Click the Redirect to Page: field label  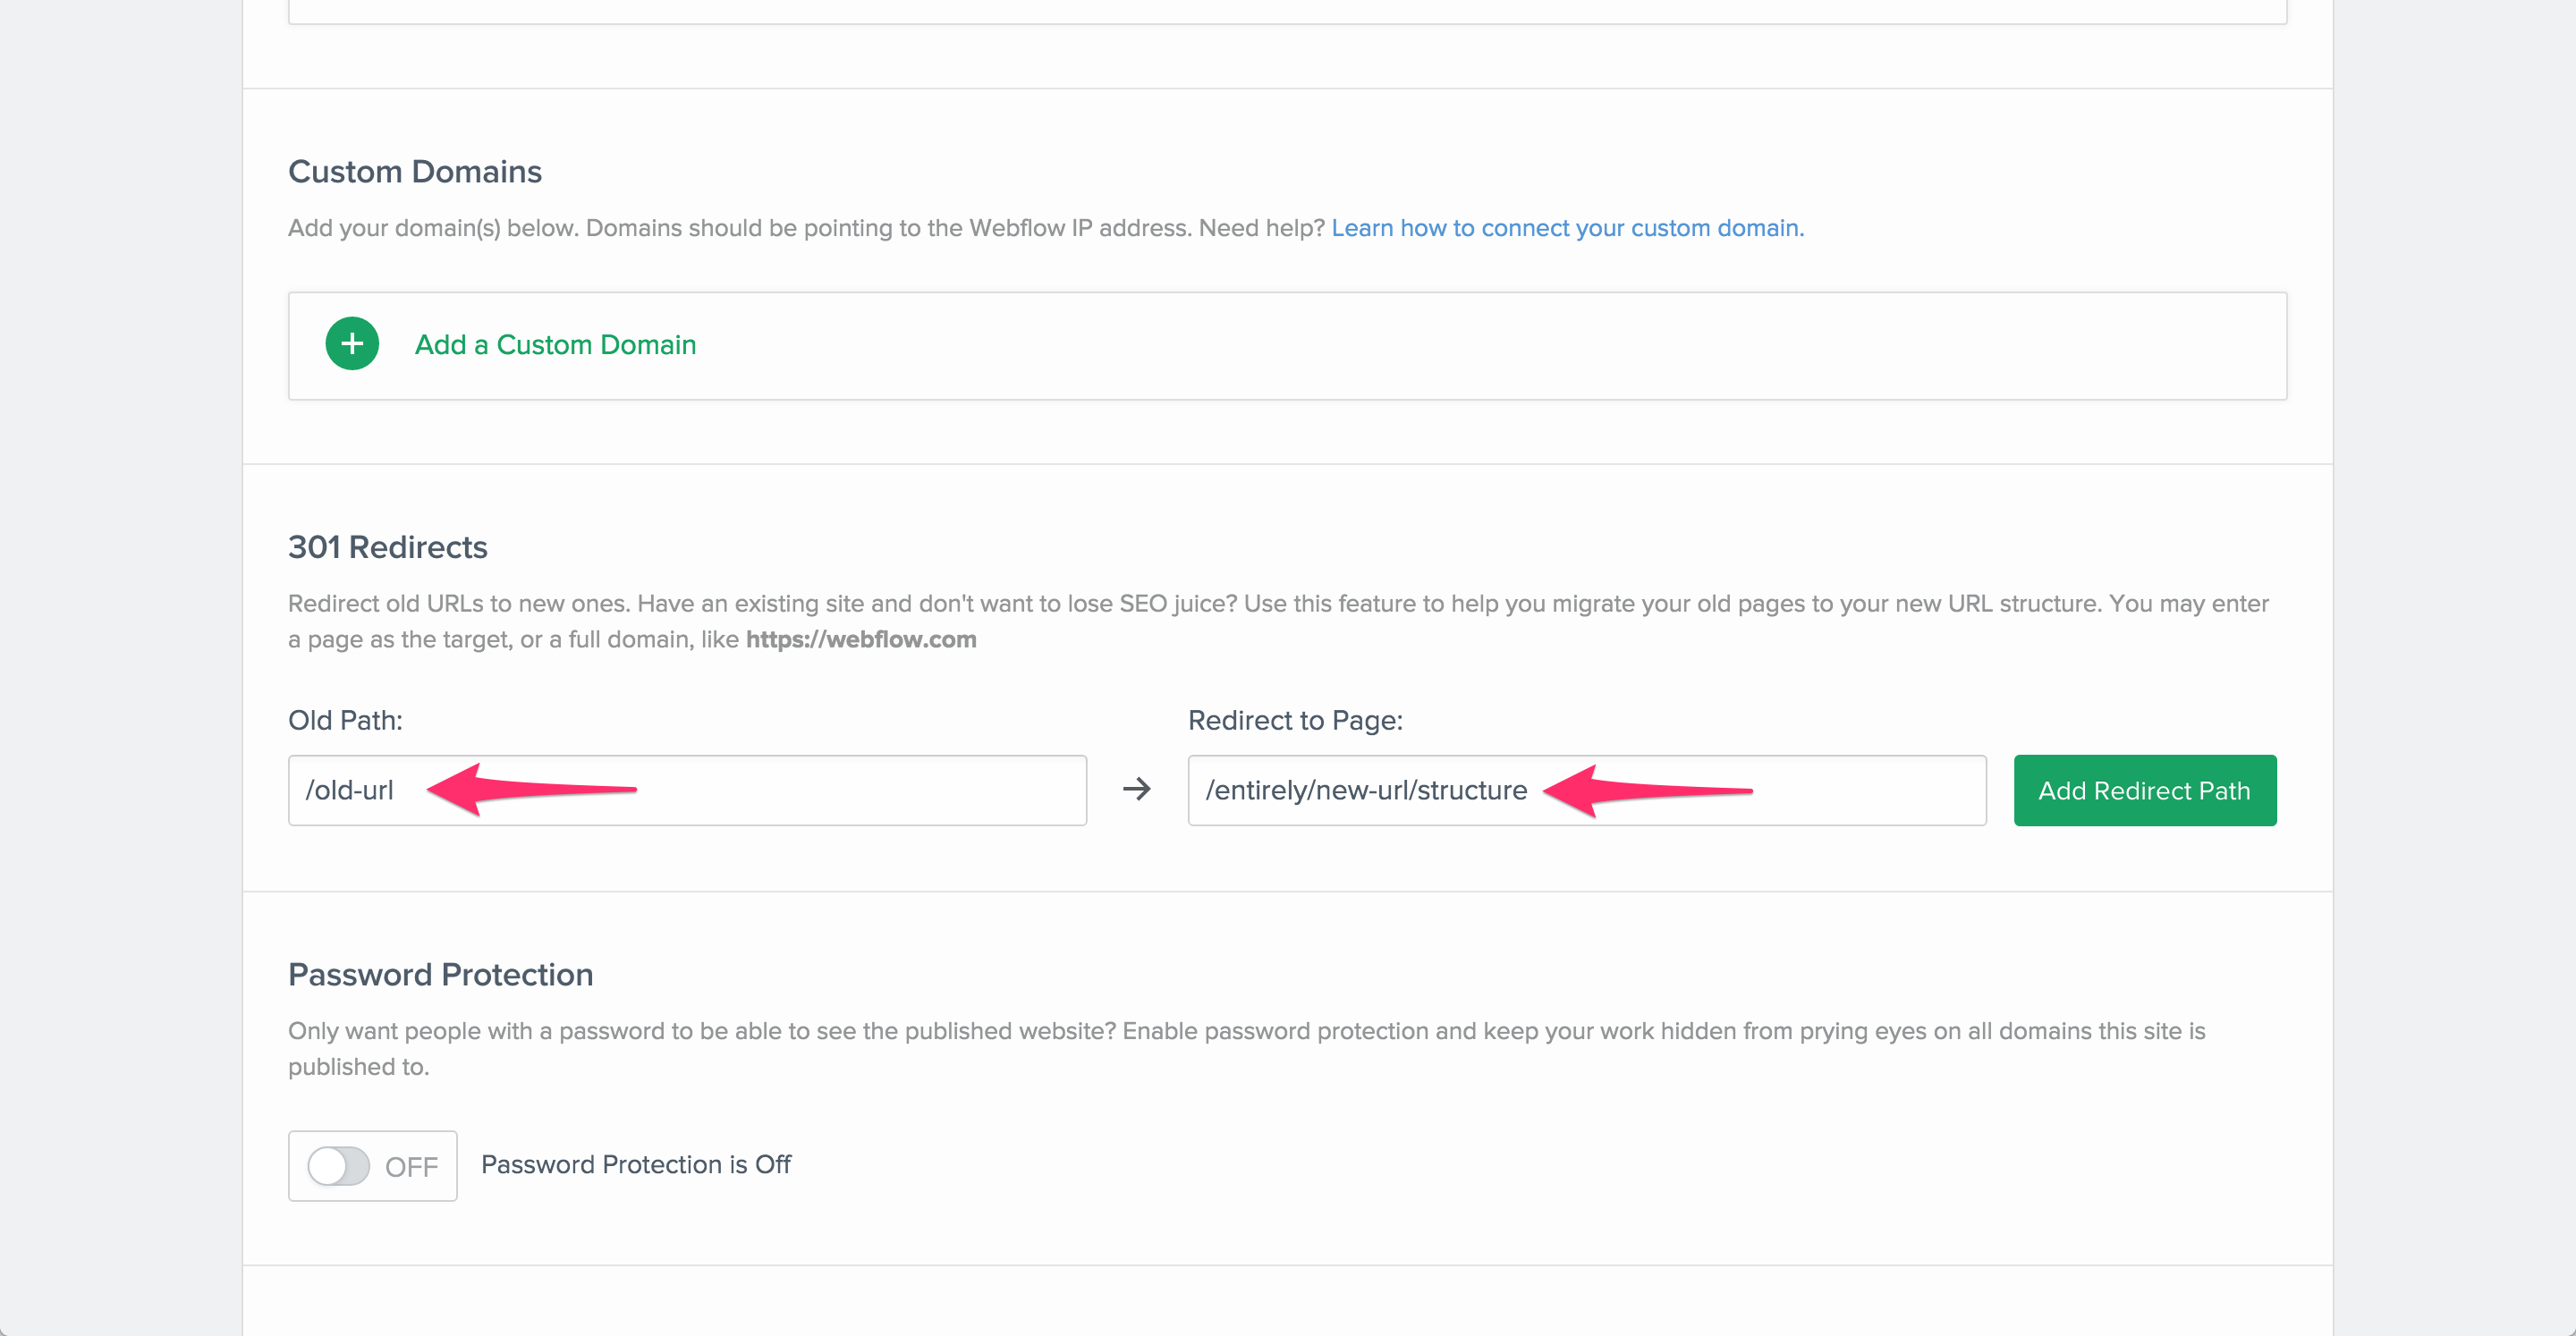coord(1295,720)
